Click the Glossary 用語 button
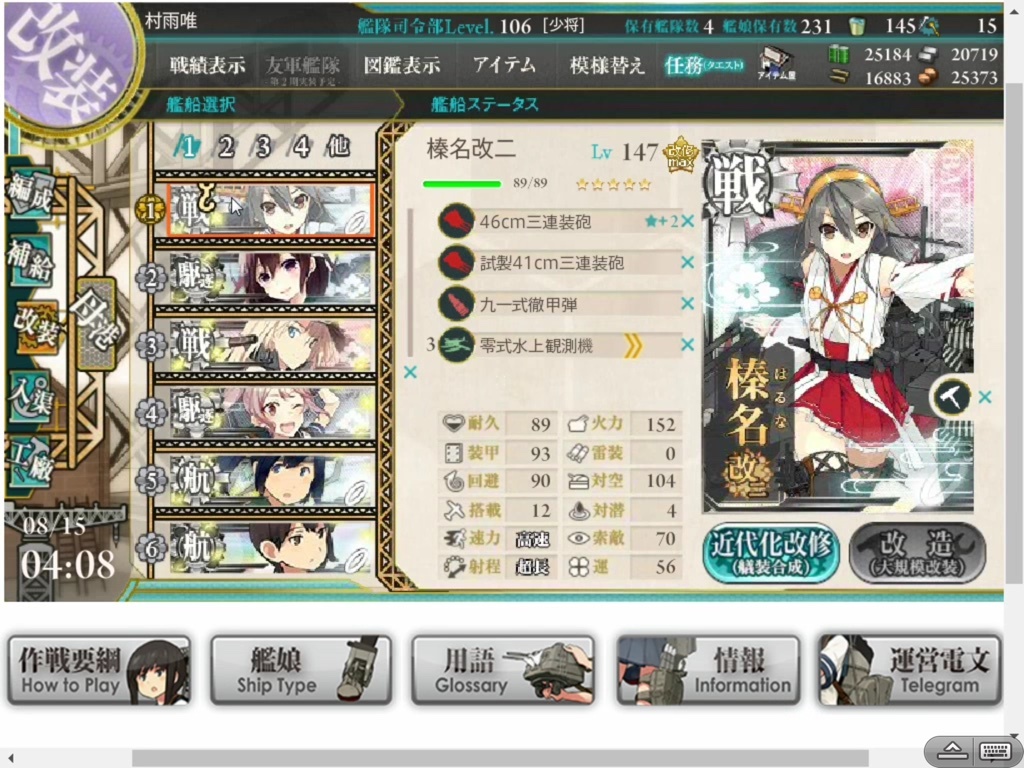 coord(503,670)
